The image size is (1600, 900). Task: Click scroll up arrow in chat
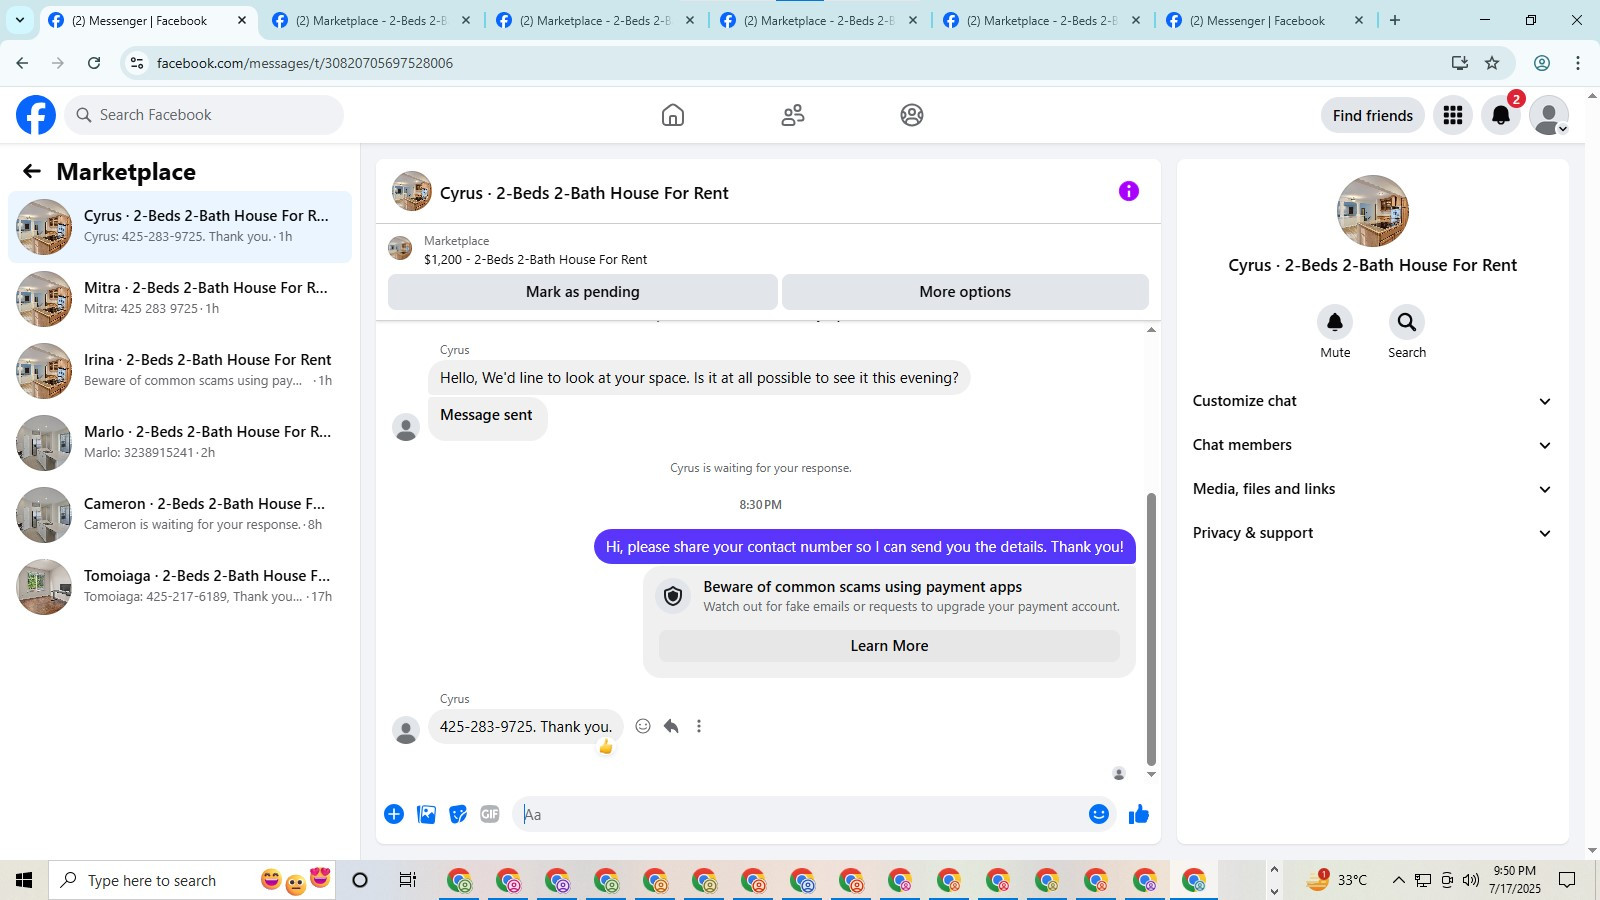pyautogui.click(x=1151, y=329)
